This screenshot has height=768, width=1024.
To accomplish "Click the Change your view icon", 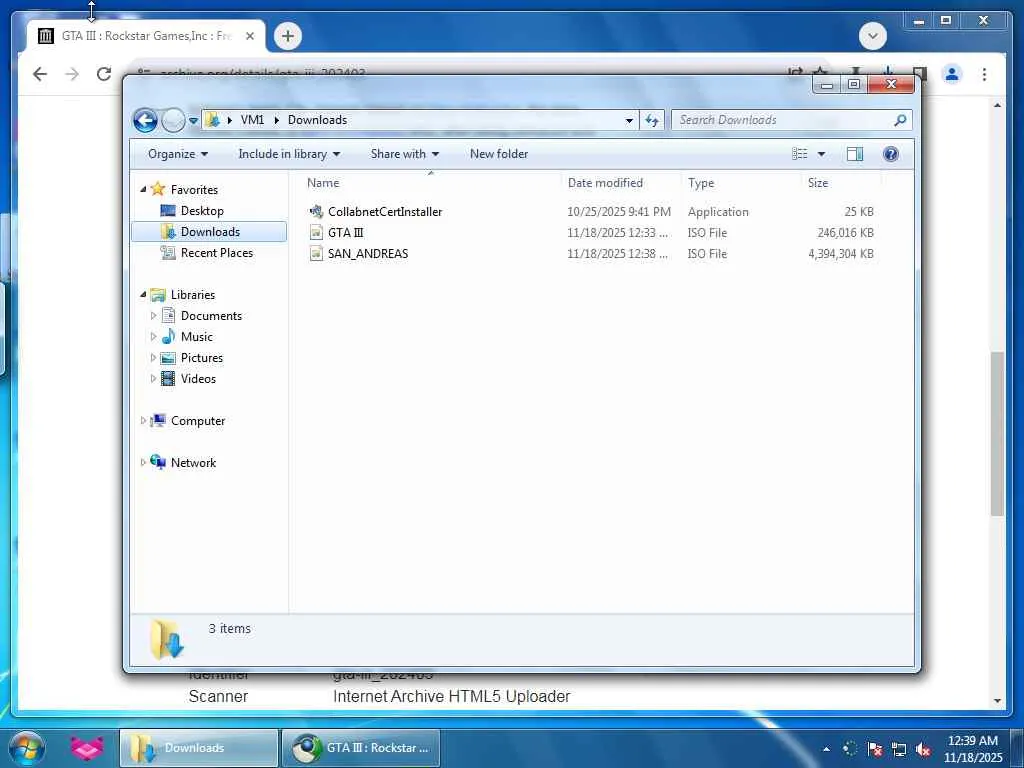I will point(800,153).
